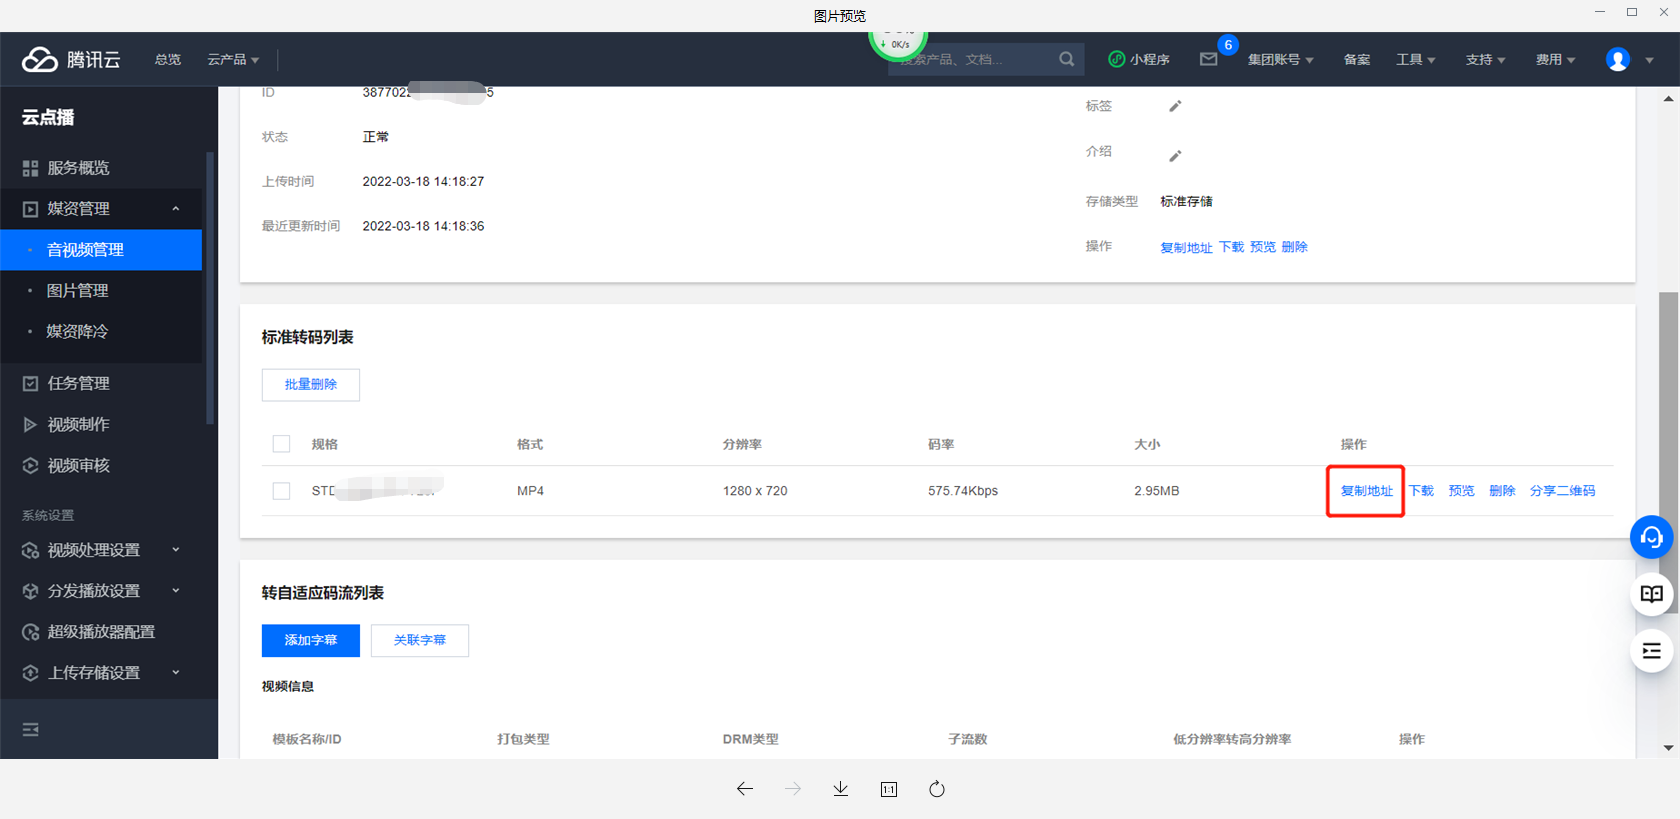The width and height of the screenshot is (1680, 819).
Task: Open the message mailbox icon
Action: pos(1208,60)
